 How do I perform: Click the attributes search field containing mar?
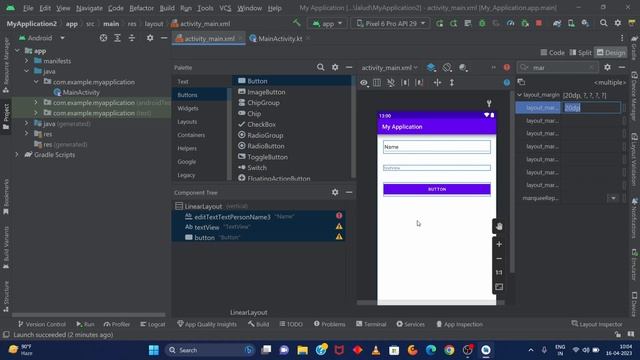558,67
